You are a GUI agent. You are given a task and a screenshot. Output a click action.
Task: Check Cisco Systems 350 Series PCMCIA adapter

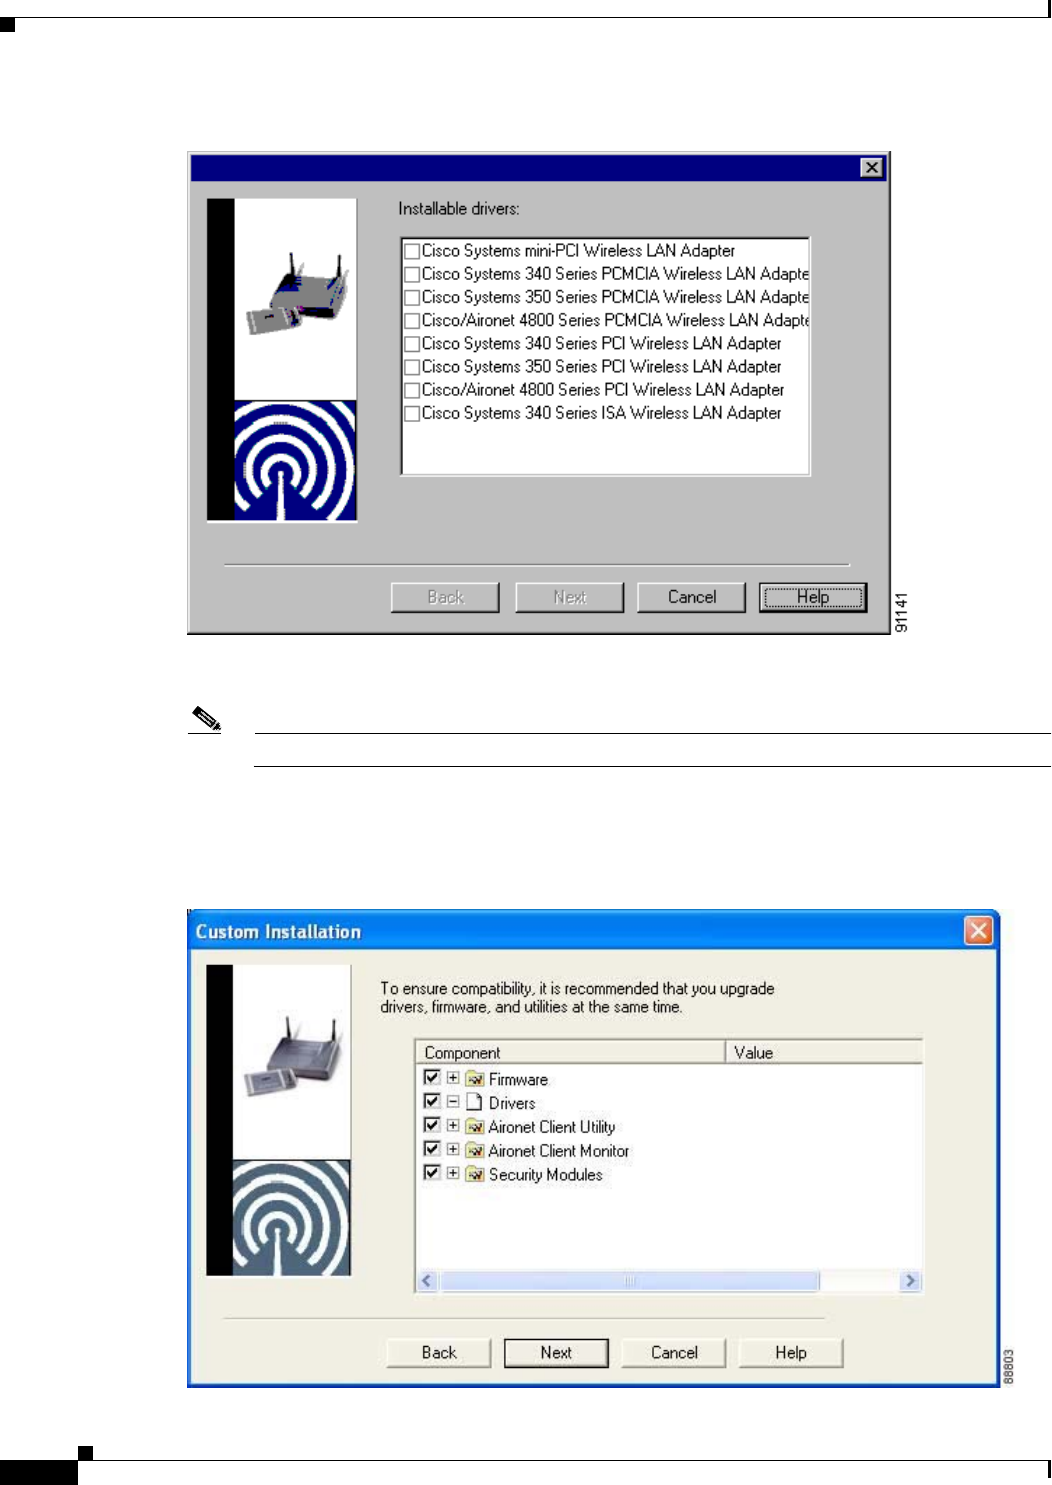[x=411, y=297]
